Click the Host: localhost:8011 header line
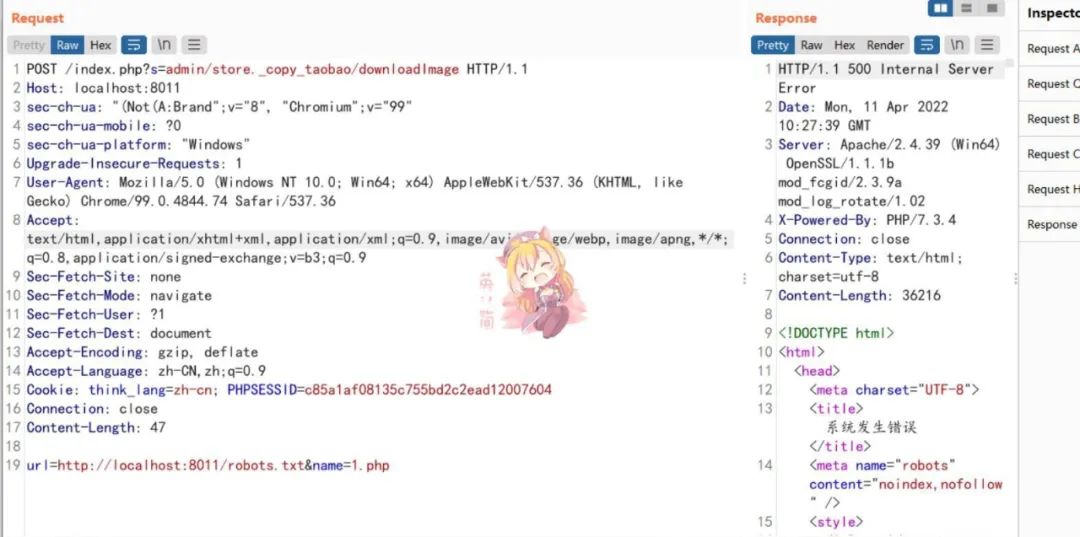Viewport: 1080px width, 537px height. click(x=103, y=88)
